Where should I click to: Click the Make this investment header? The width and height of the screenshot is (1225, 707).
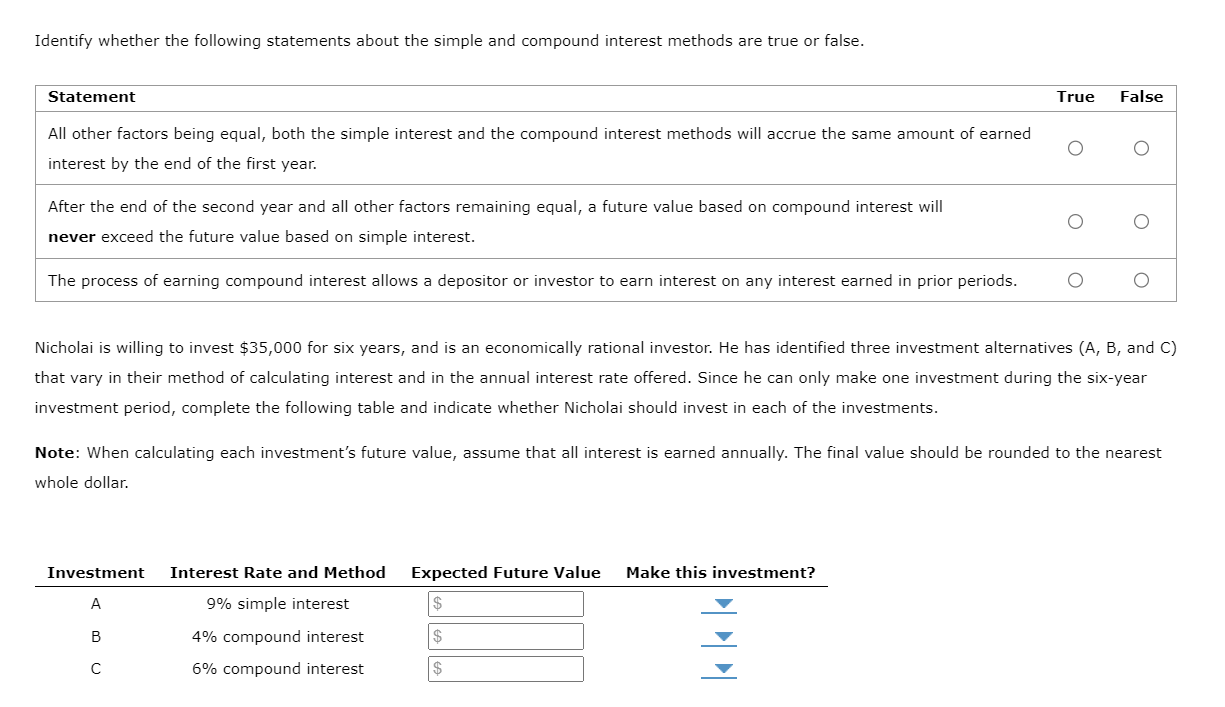[719, 572]
